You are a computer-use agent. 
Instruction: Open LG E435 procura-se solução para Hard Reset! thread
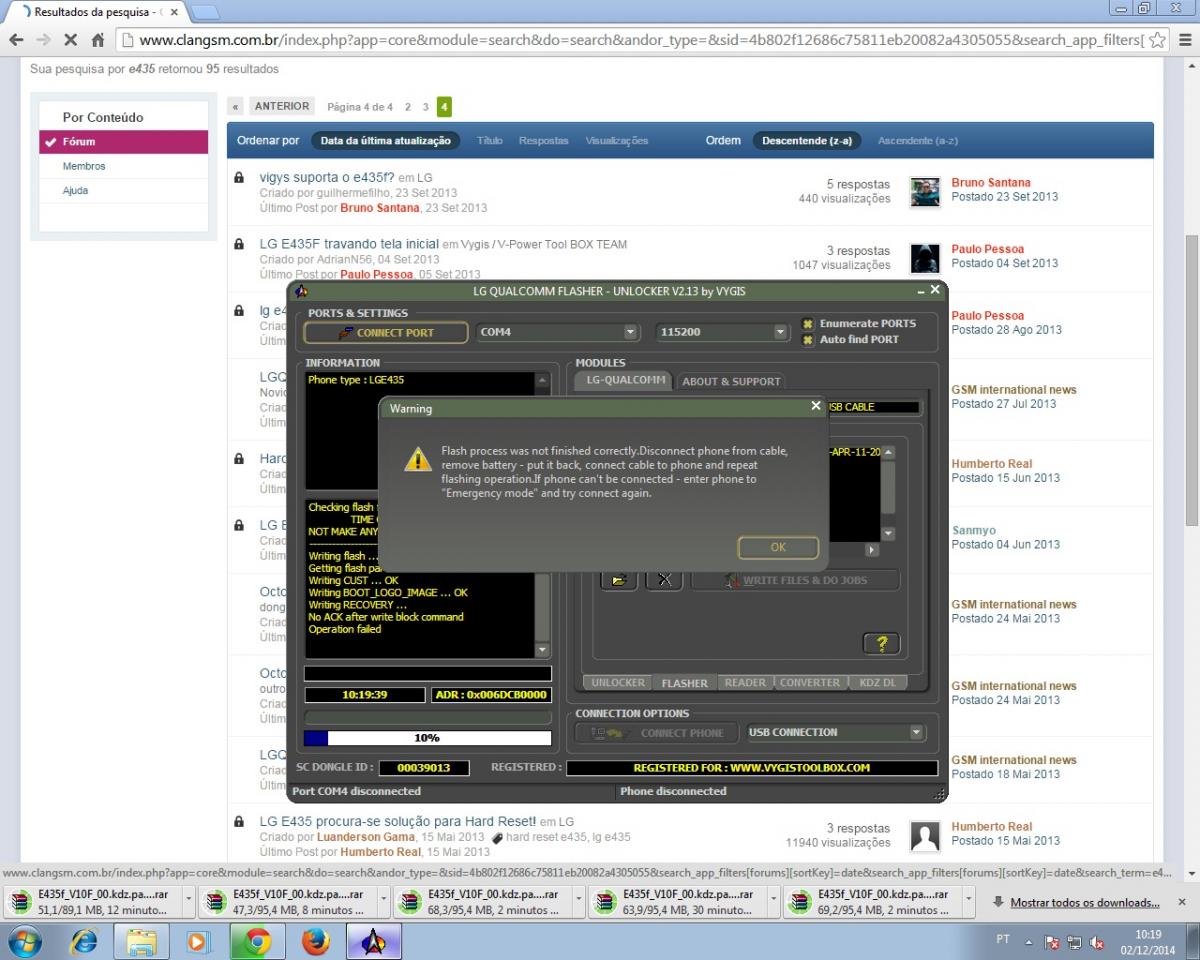(398, 821)
